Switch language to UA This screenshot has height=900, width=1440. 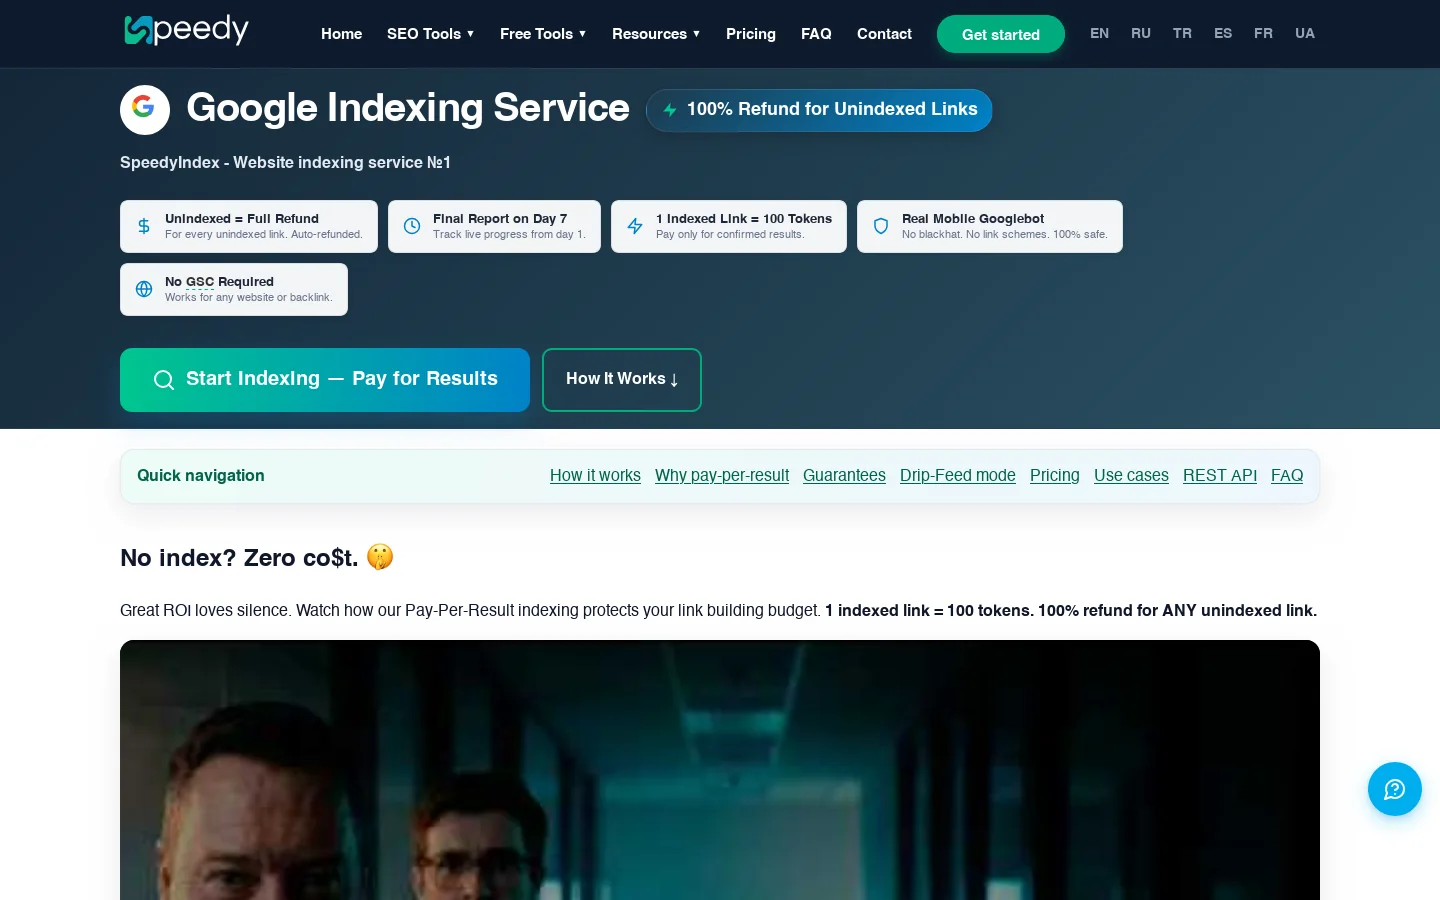click(1305, 33)
